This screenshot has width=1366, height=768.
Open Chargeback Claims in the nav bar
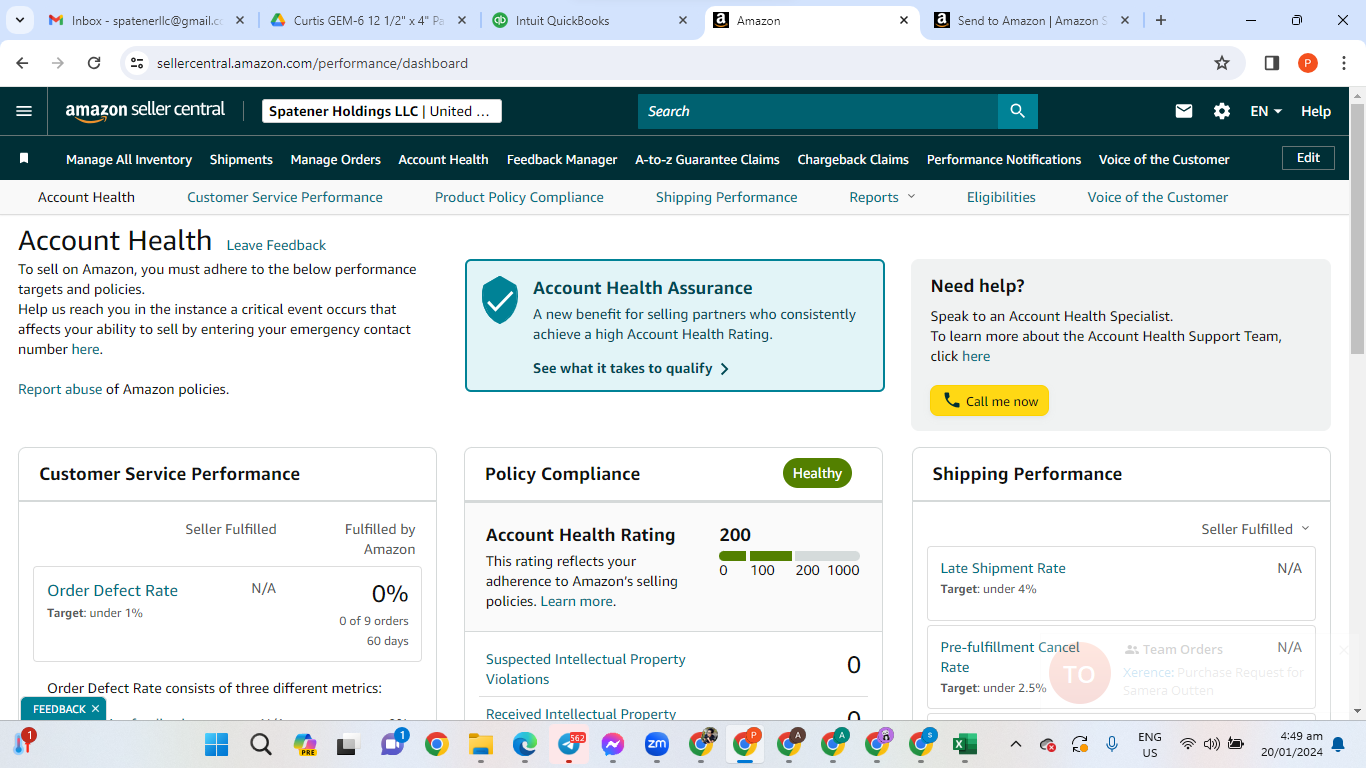tap(853, 159)
